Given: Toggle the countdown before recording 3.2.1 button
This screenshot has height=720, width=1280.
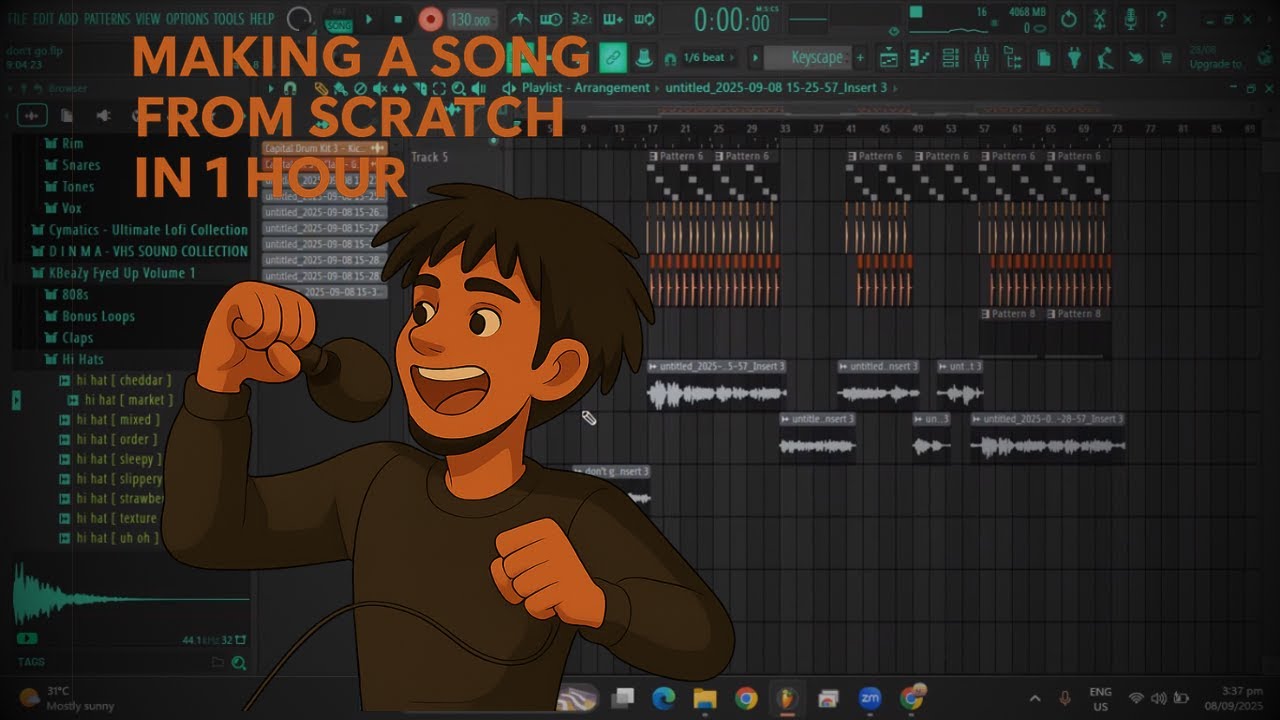Looking at the screenshot, I should [581, 19].
